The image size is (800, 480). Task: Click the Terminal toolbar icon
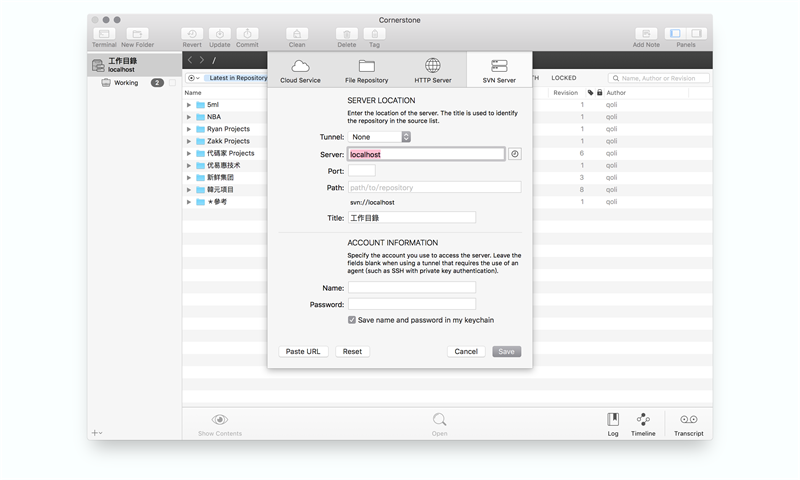point(104,34)
